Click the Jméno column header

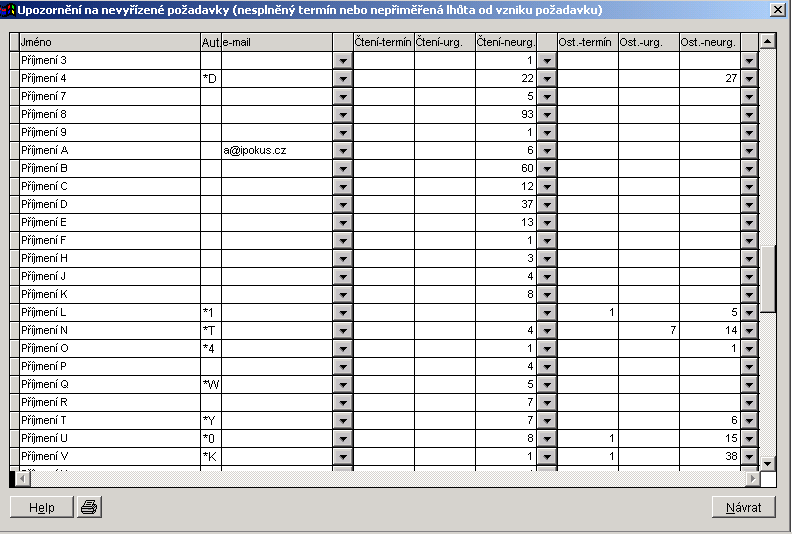109,42
